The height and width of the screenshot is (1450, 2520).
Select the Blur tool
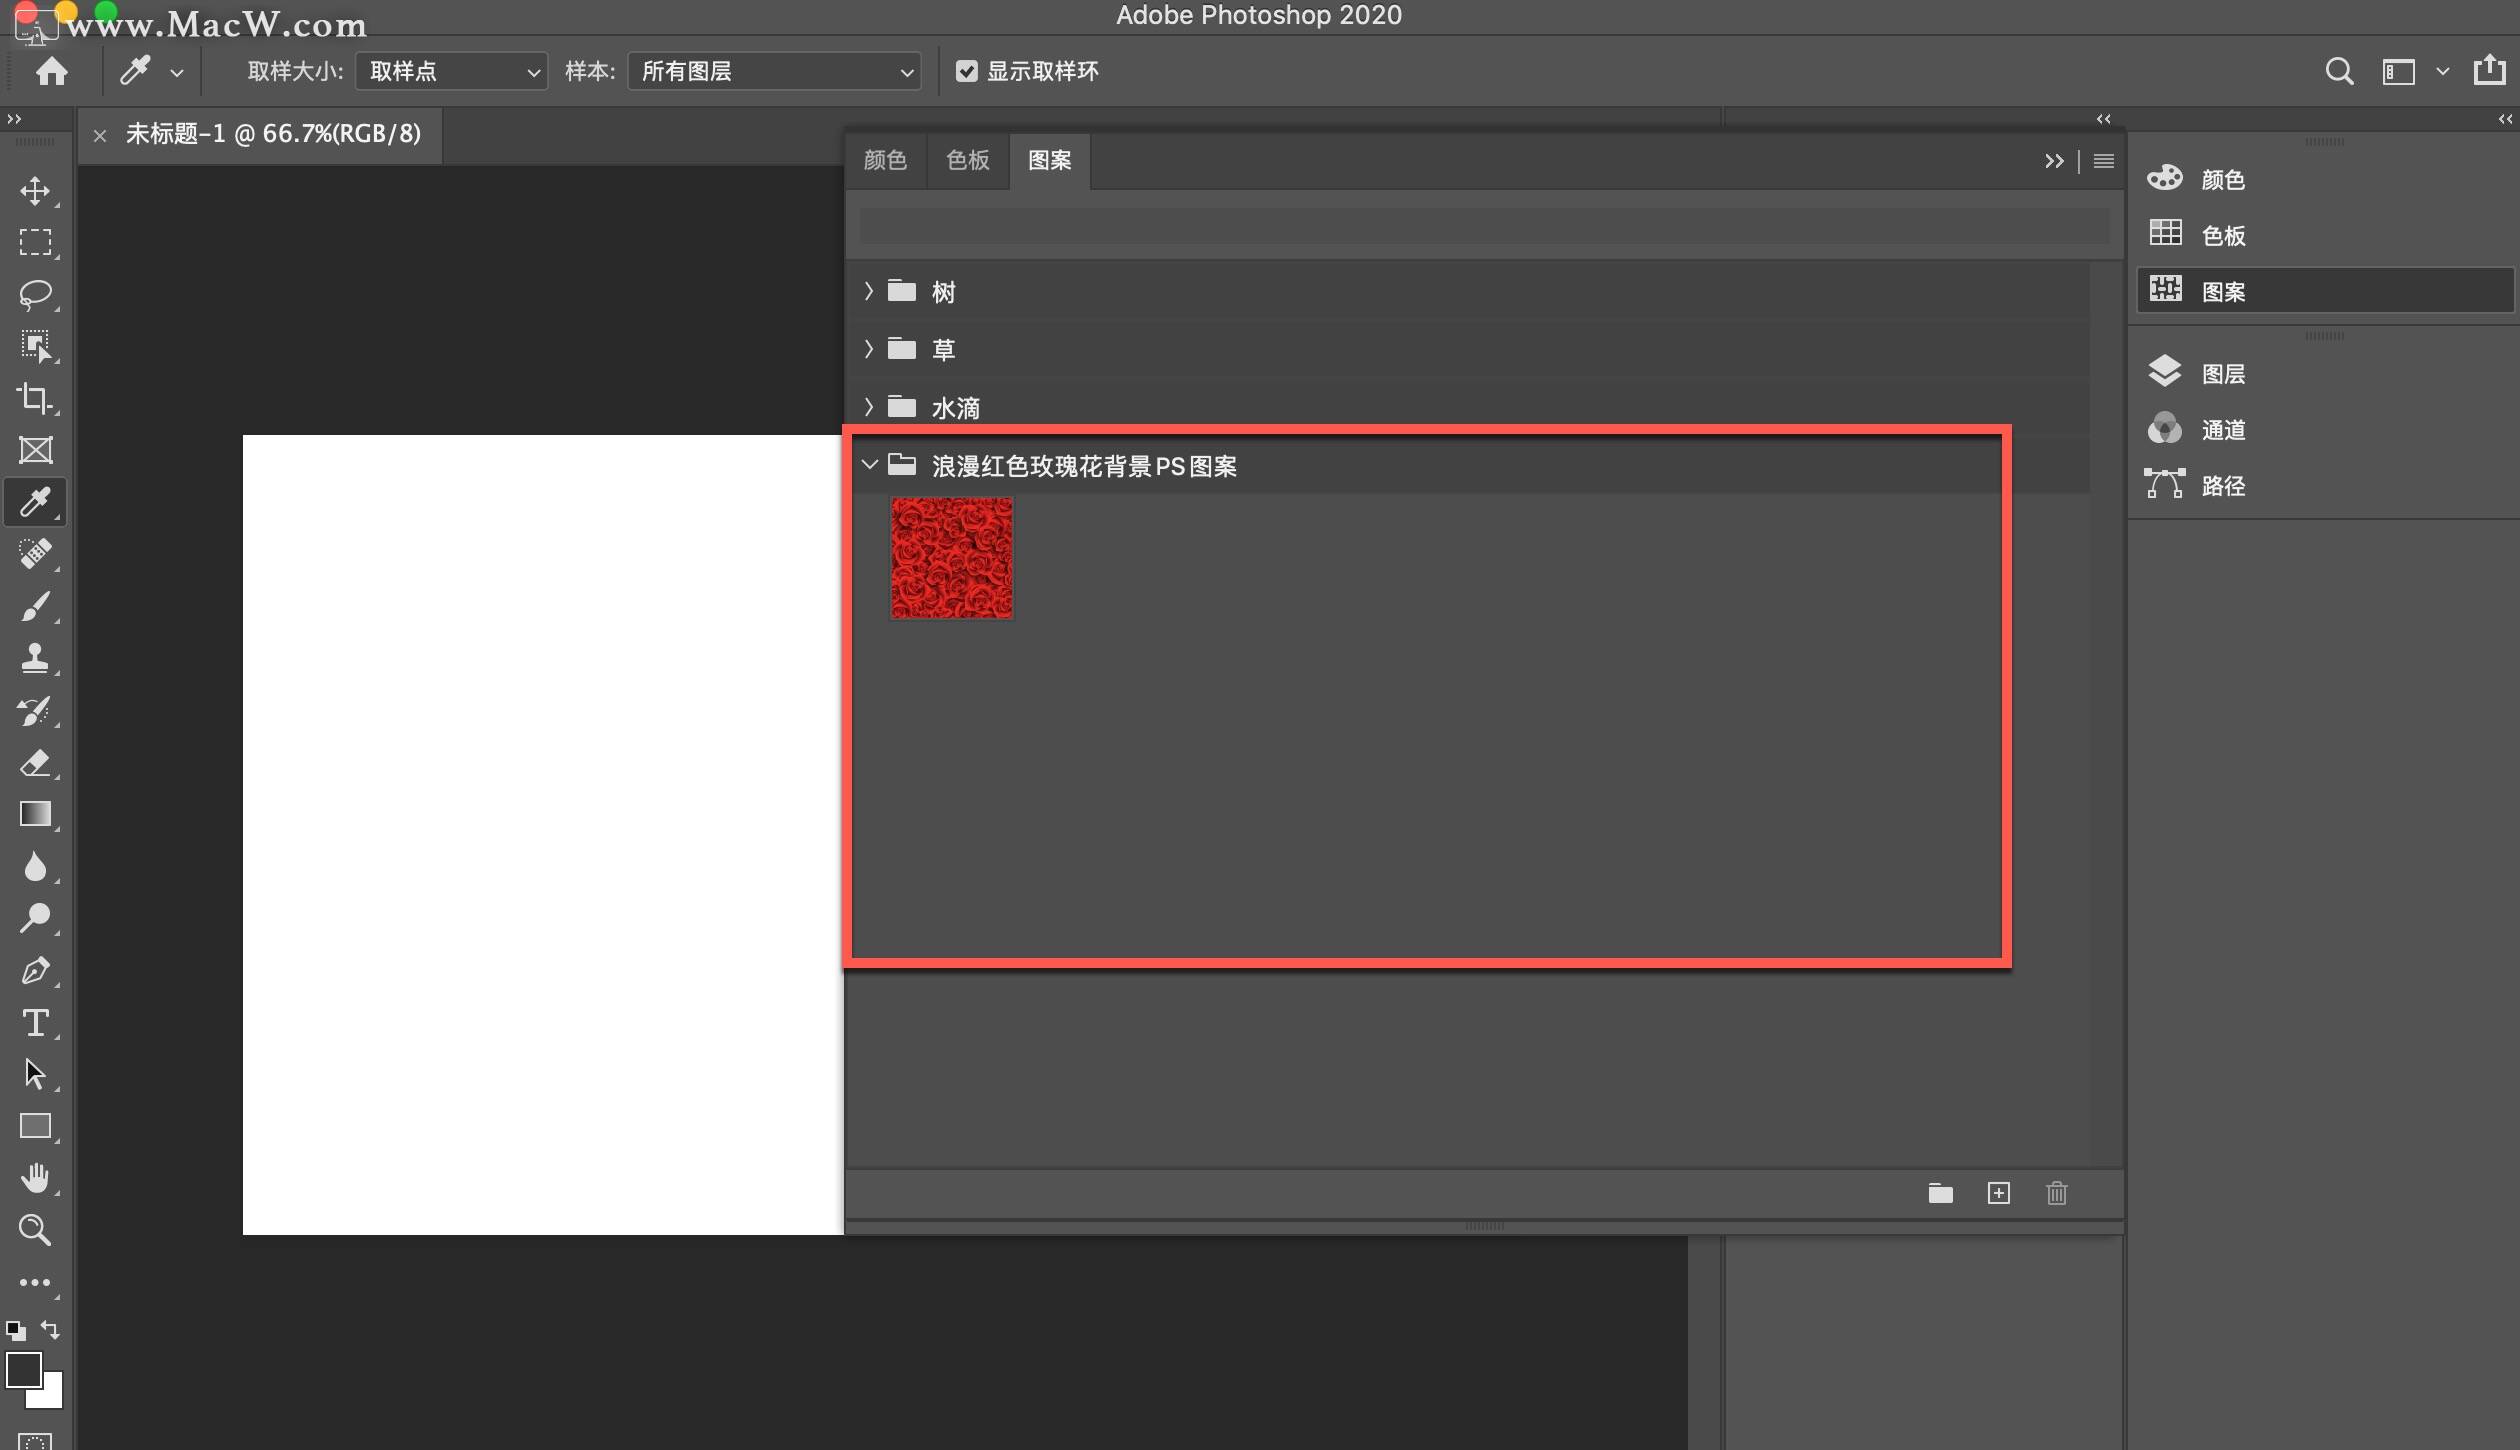[35, 866]
